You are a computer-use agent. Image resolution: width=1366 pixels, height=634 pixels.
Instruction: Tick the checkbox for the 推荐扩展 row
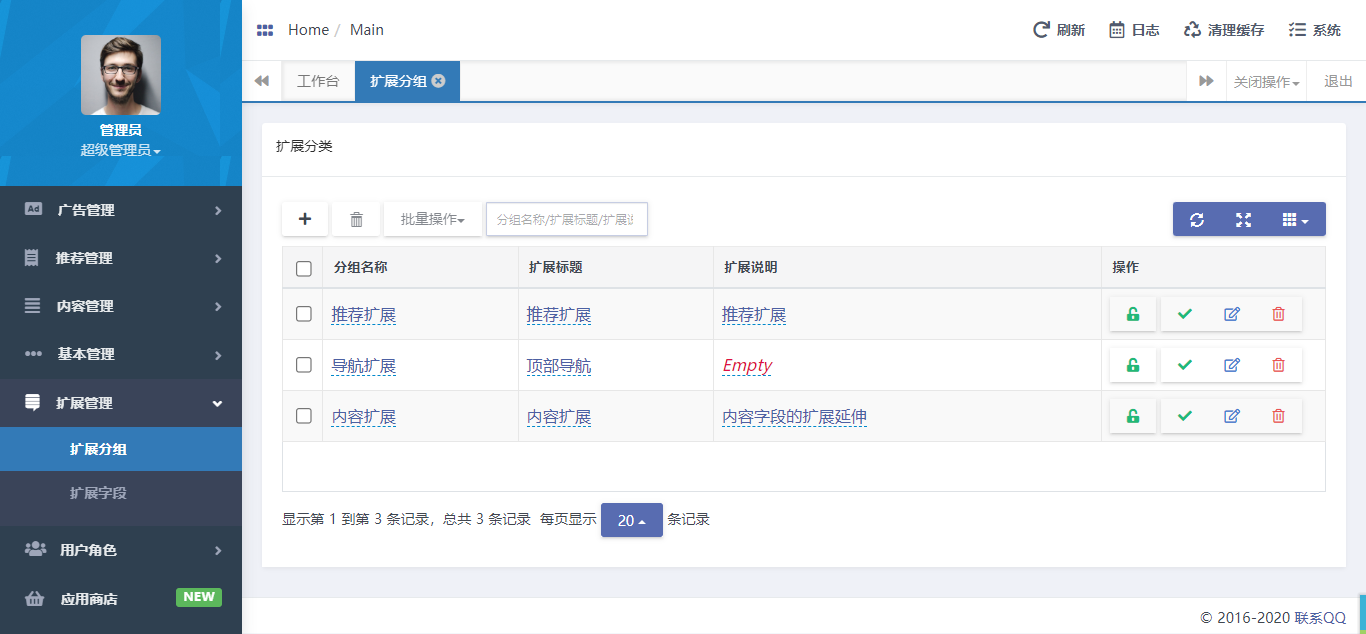coord(304,314)
